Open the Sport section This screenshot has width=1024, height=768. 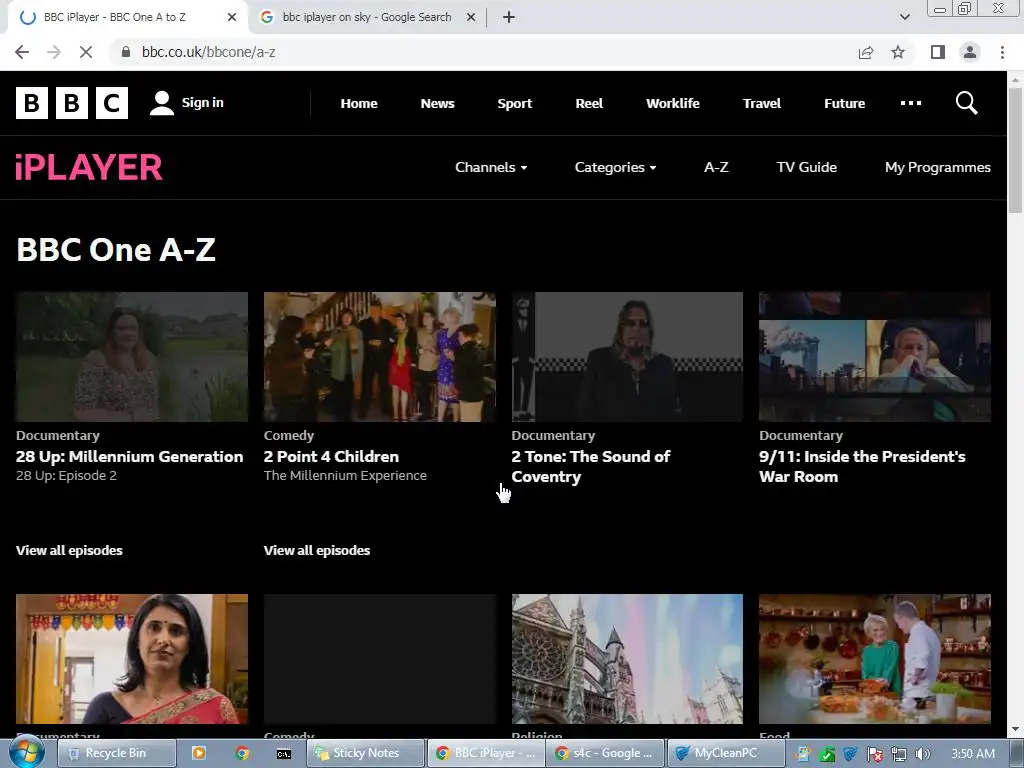tap(515, 103)
